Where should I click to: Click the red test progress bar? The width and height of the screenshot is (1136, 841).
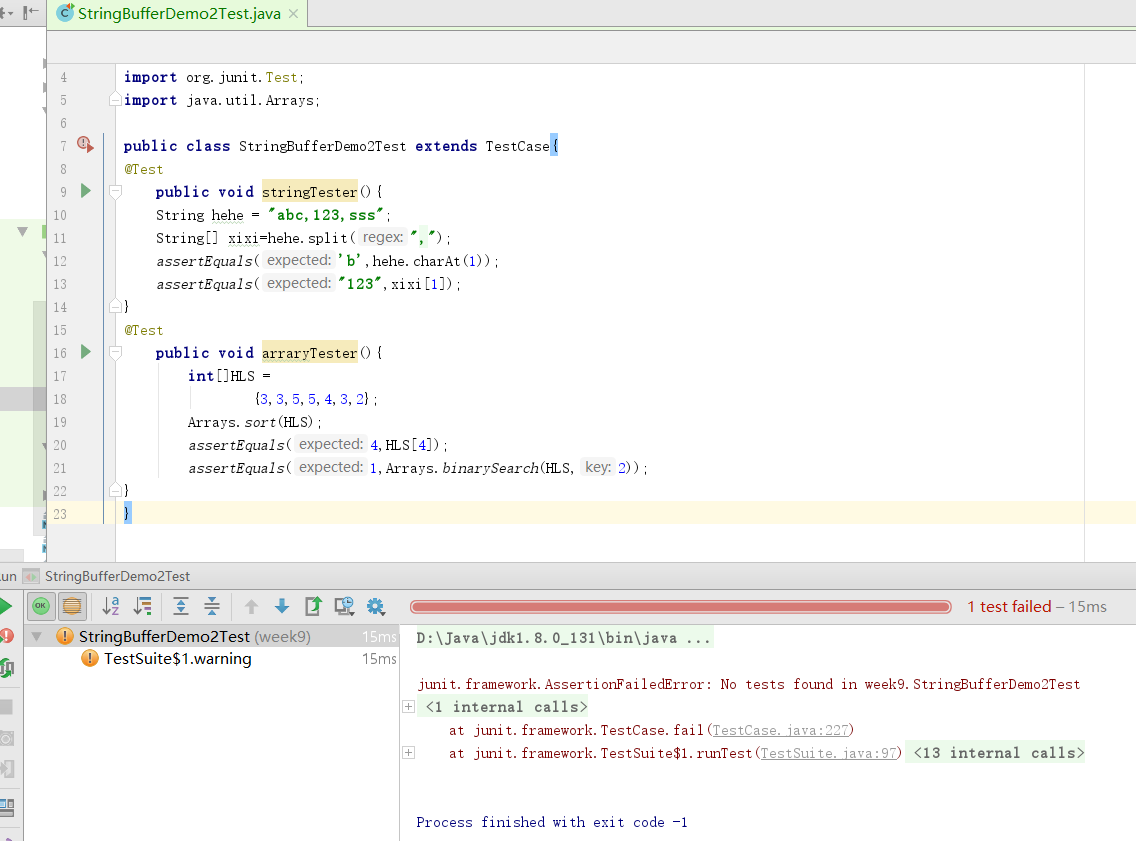click(680, 607)
